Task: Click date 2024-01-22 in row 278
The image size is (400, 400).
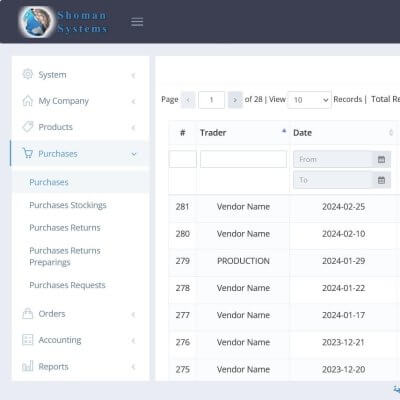Action: (x=343, y=288)
